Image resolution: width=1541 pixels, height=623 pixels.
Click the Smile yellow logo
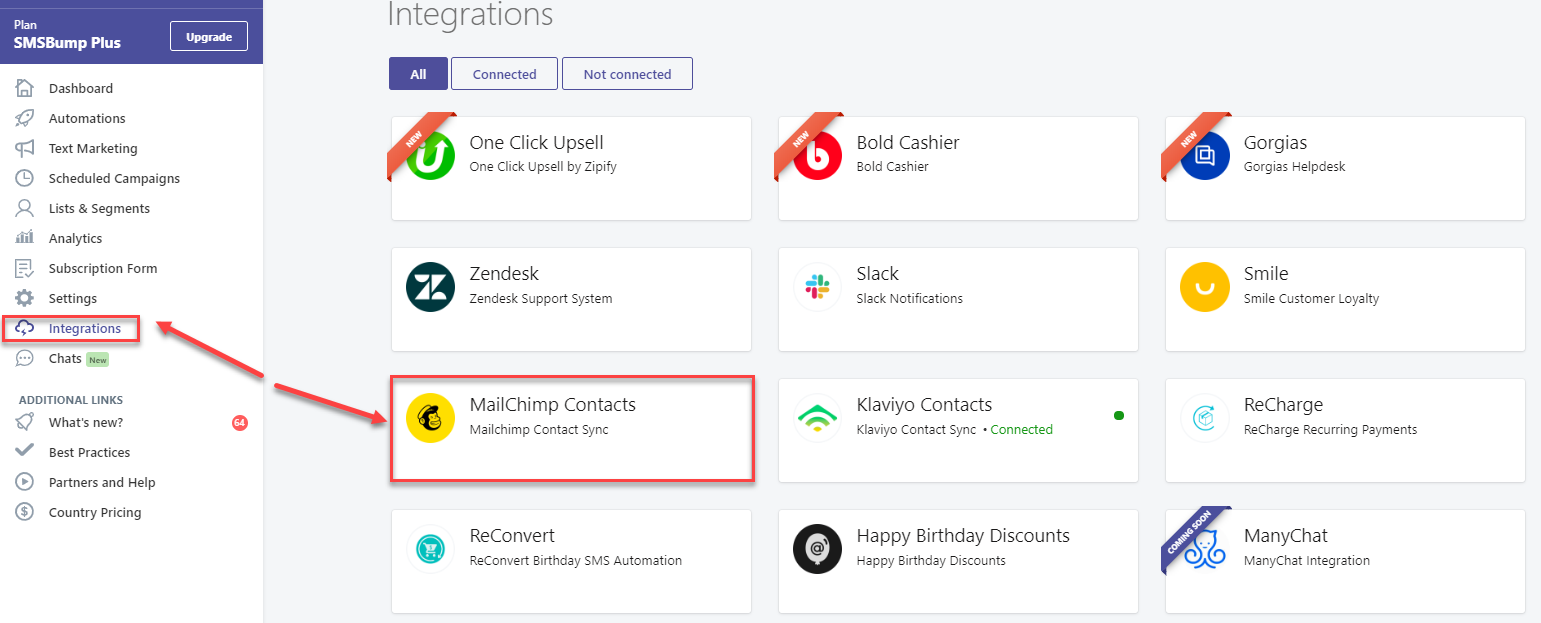tap(1205, 287)
